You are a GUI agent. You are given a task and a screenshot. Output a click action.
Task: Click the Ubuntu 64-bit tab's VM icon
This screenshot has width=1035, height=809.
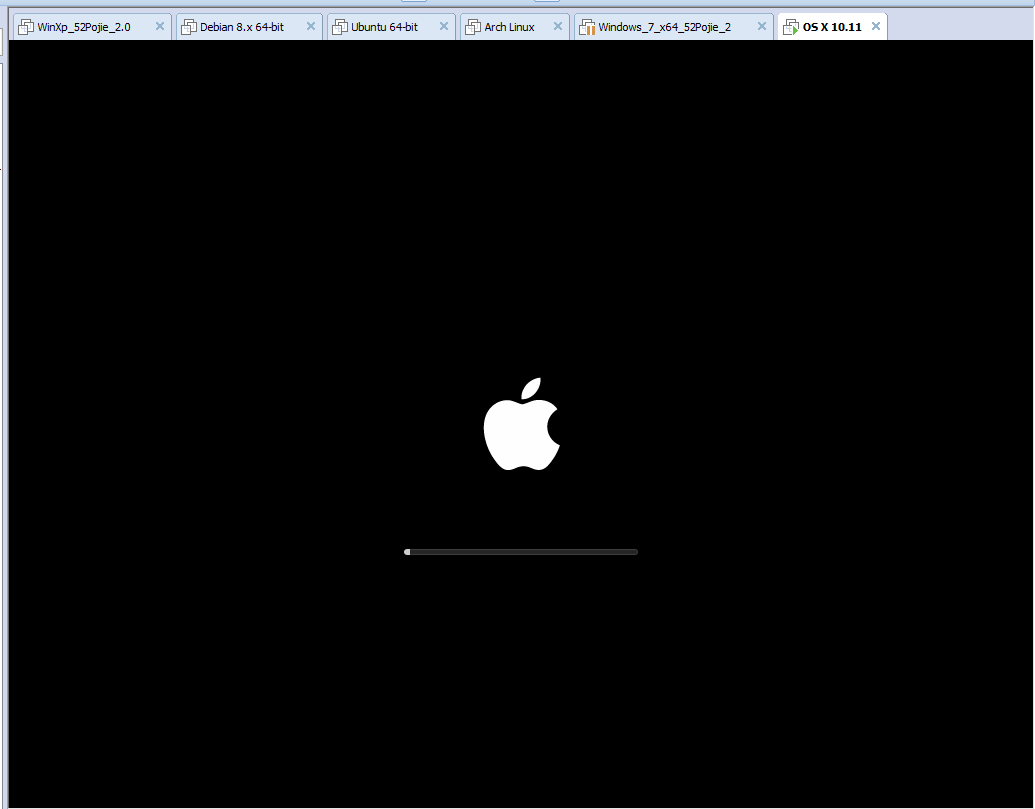click(340, 27)
